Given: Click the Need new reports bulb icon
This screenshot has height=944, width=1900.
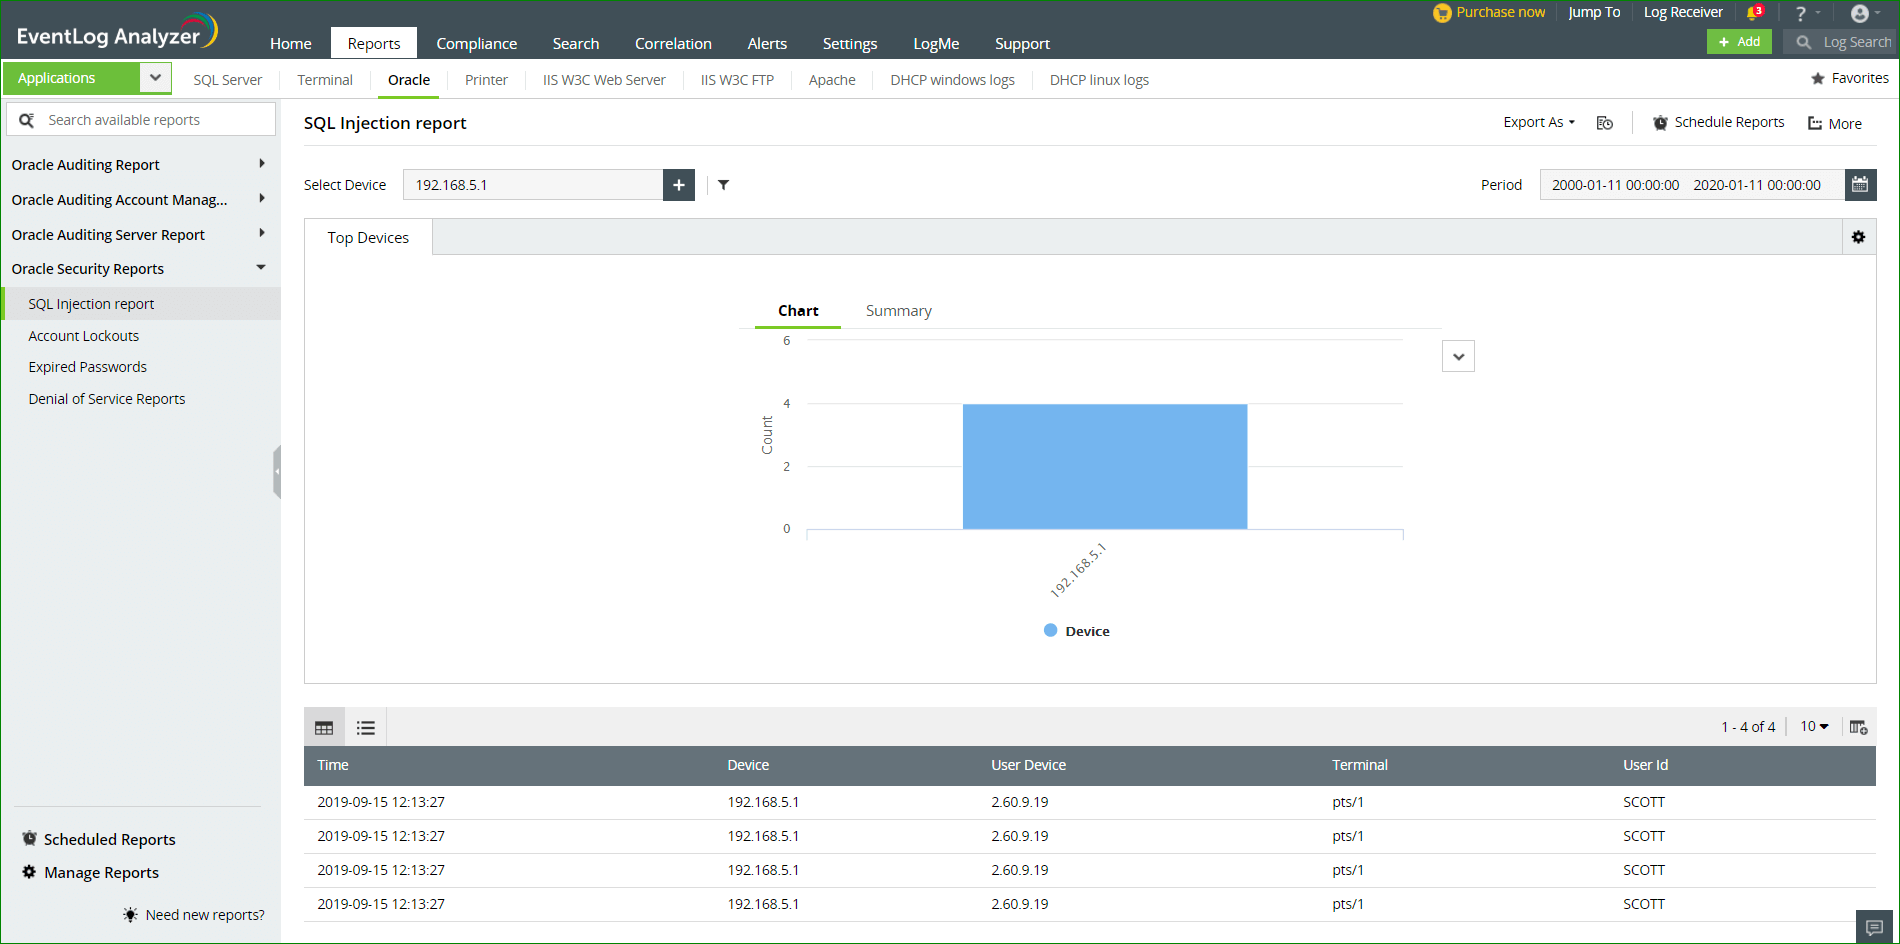Looking at the screenshot, I should 131,915.
